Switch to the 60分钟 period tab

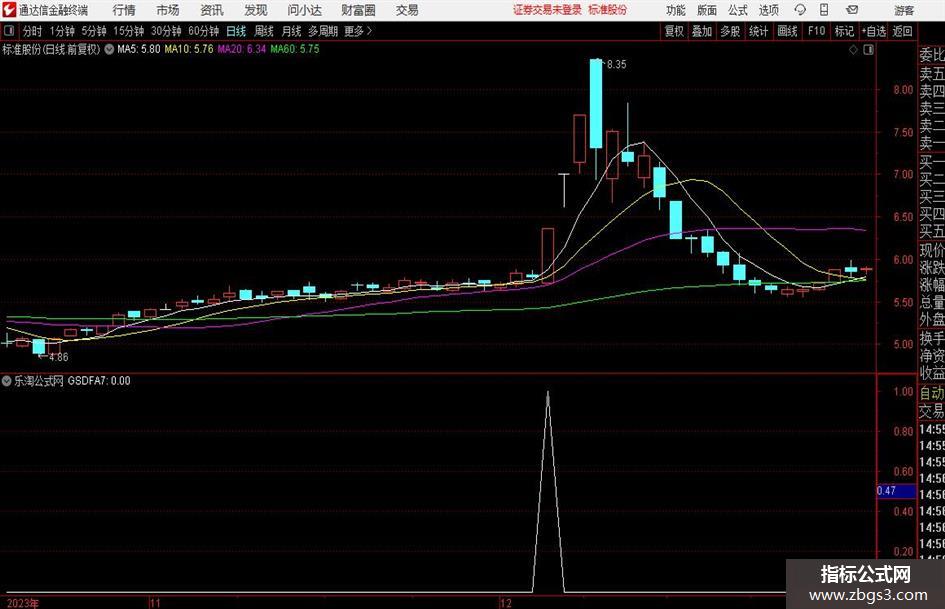pyautogui.click(x=204, y=31)
